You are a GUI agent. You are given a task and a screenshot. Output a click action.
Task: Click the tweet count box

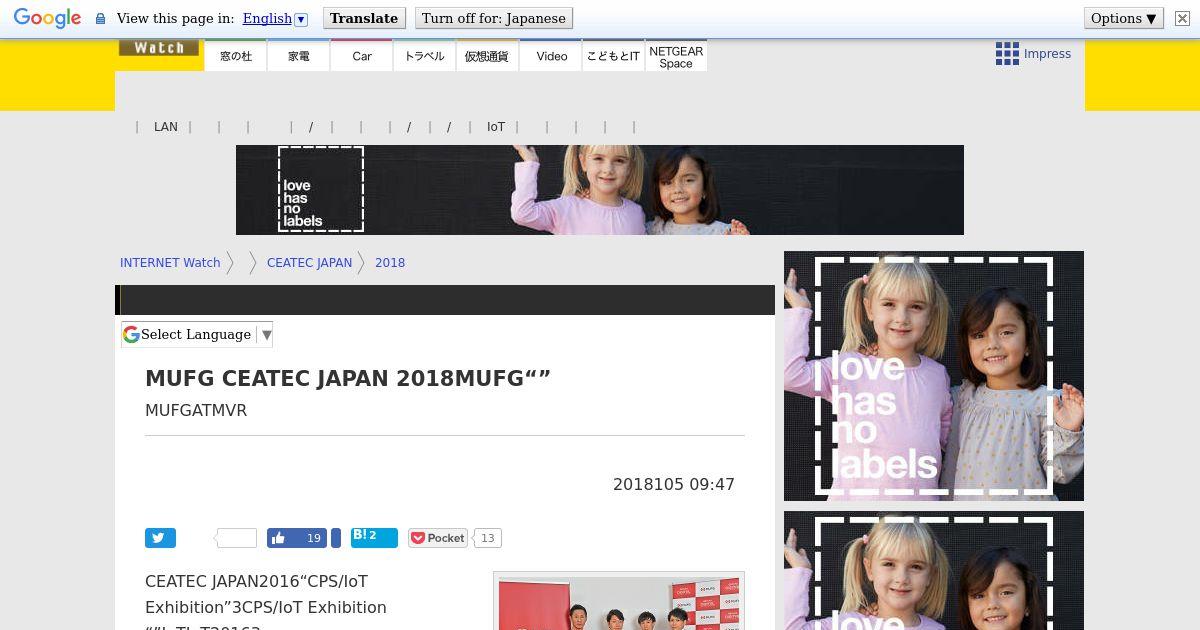point(236,538)
